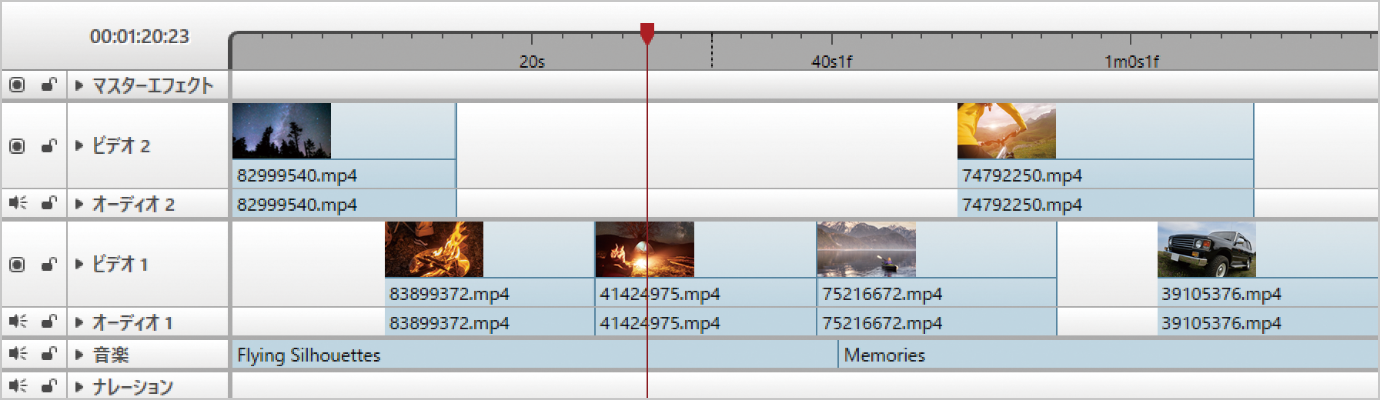The height and width of the screenshot is (400, 1380).
Task: Mute the オーディオ 2 track speaker icon
Action: [17, 204]
